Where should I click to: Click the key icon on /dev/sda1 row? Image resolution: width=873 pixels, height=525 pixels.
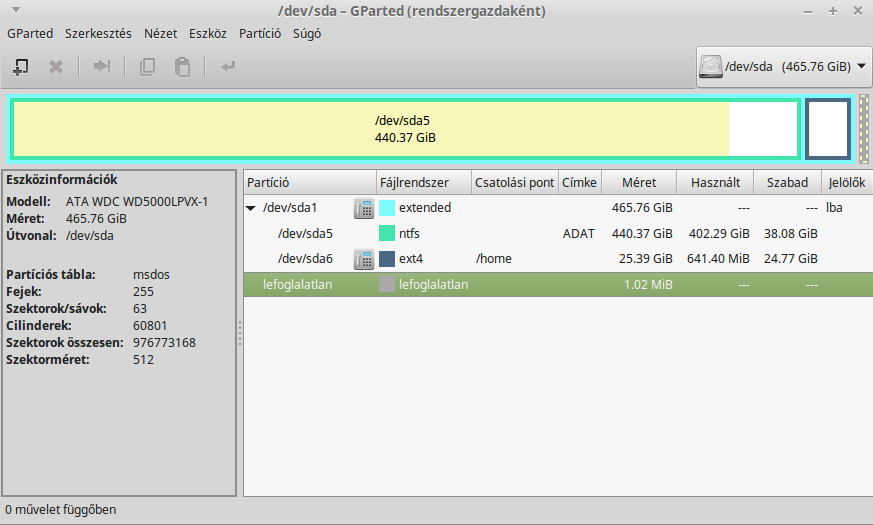pyautogui.click(x=364, y=208)
